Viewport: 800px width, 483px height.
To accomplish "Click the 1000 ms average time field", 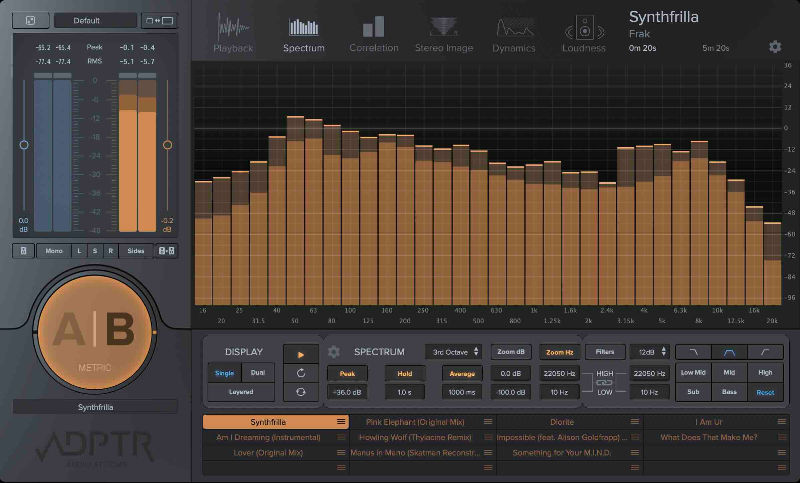I will 462,392.
